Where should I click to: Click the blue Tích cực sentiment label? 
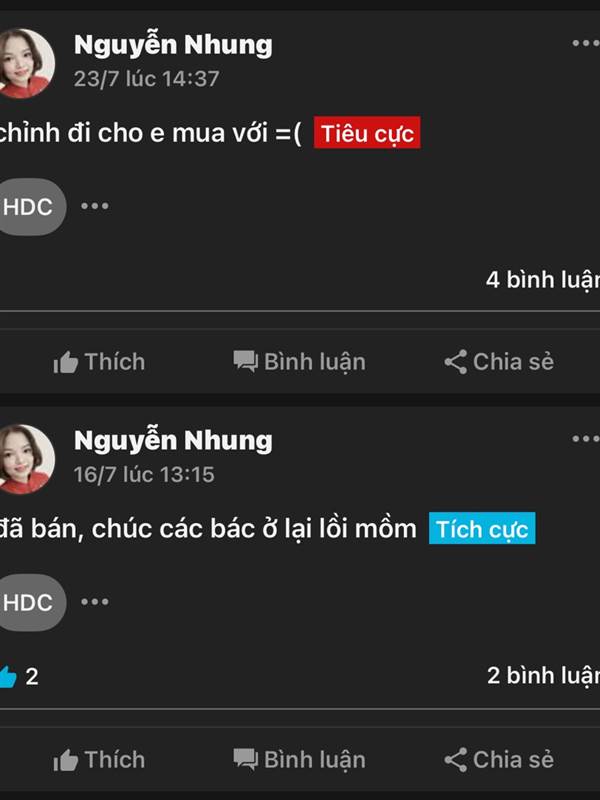482,528
